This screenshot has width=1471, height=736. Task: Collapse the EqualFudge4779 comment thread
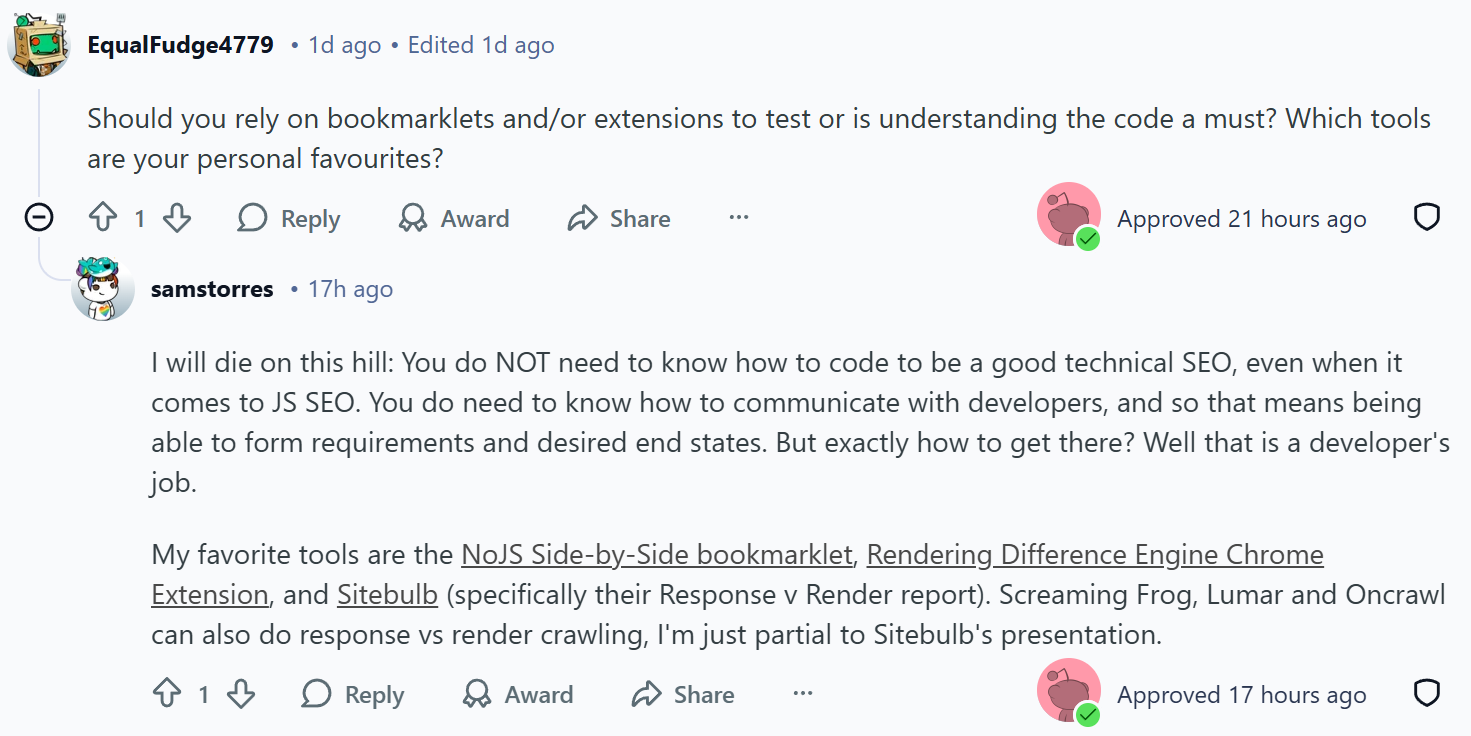(x=39, y=217)
